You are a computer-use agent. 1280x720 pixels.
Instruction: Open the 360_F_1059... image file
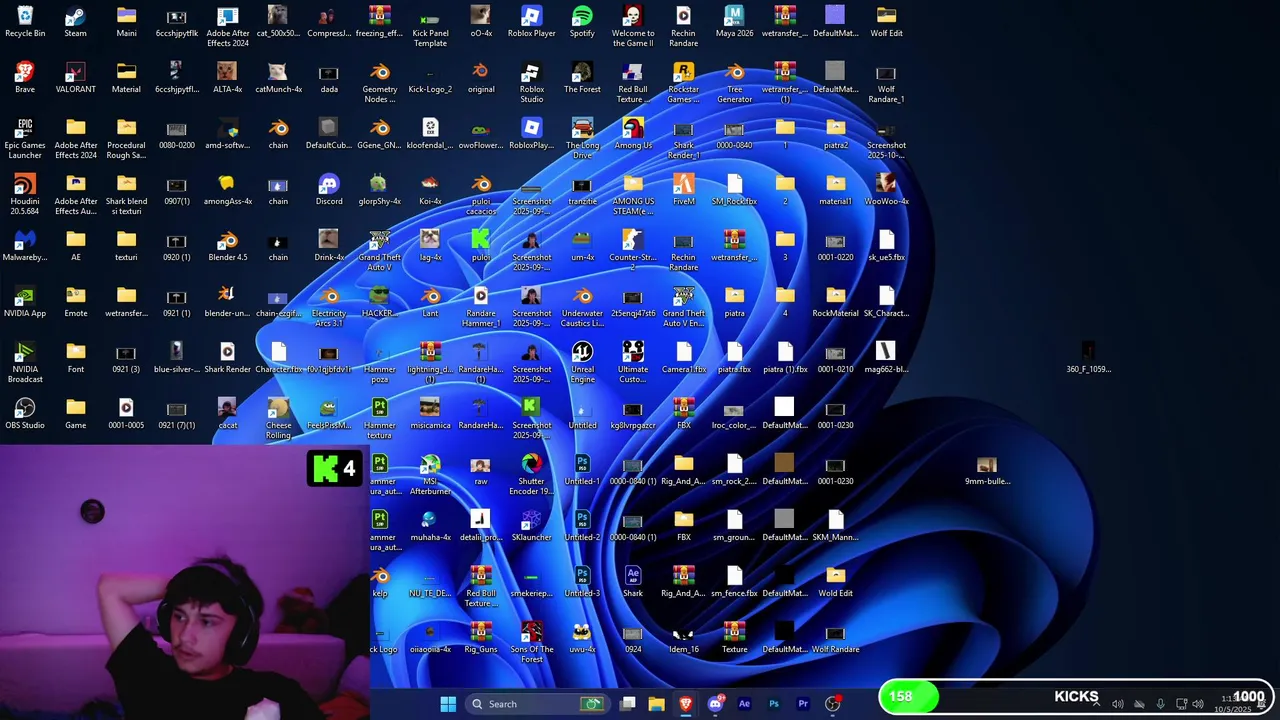(1088, 358)
